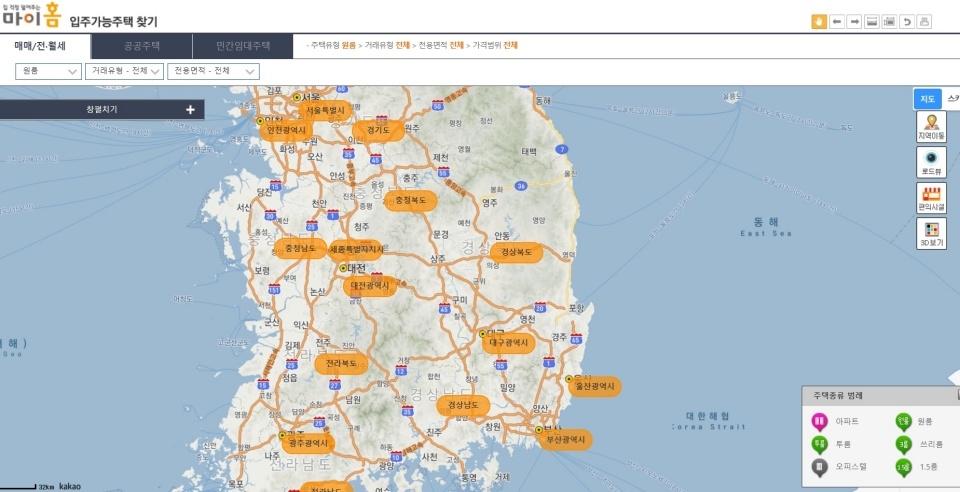Image resolution: width=960 pixels, height=492 pixels.
Task: Click 주택유형 원룸 breadcrumb text
Action: pyautogui.click(x=332, y=45)
